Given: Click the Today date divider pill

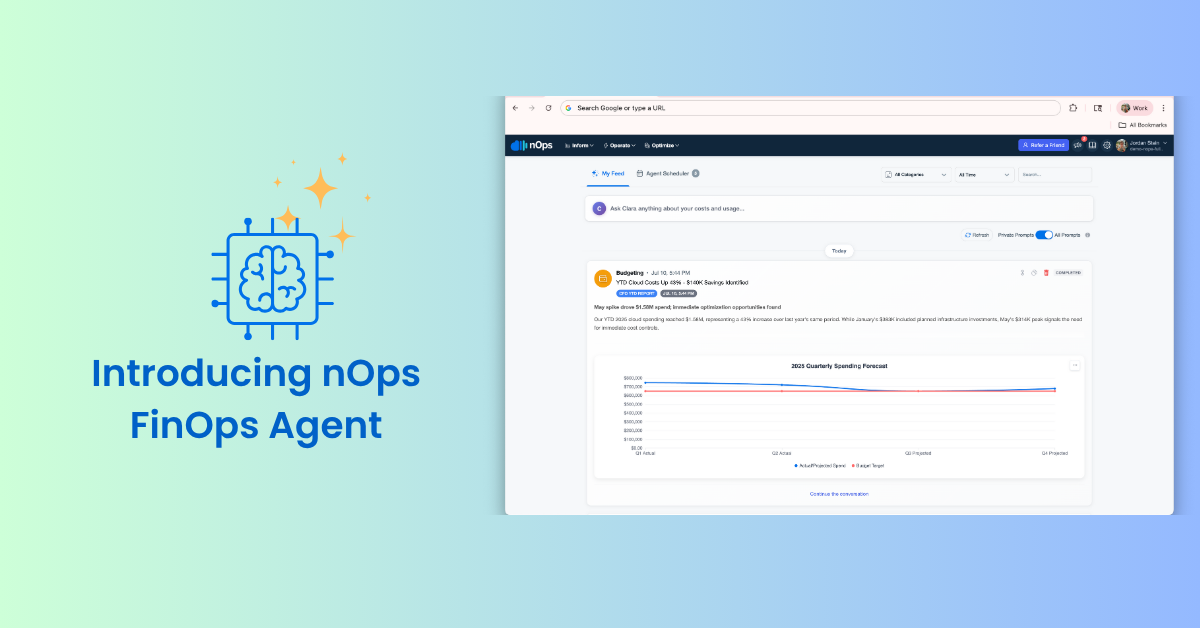Looking at the screenshot, I should [839, 251].
